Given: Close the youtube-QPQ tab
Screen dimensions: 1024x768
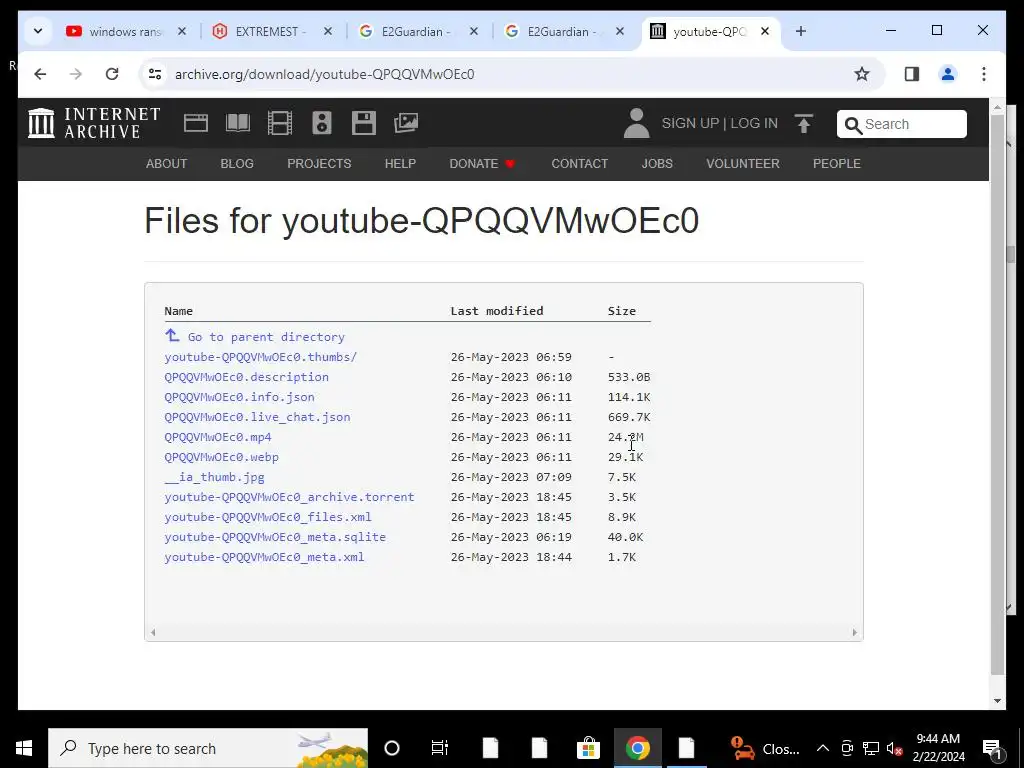Looking at the screenshot, I should 765,31.
